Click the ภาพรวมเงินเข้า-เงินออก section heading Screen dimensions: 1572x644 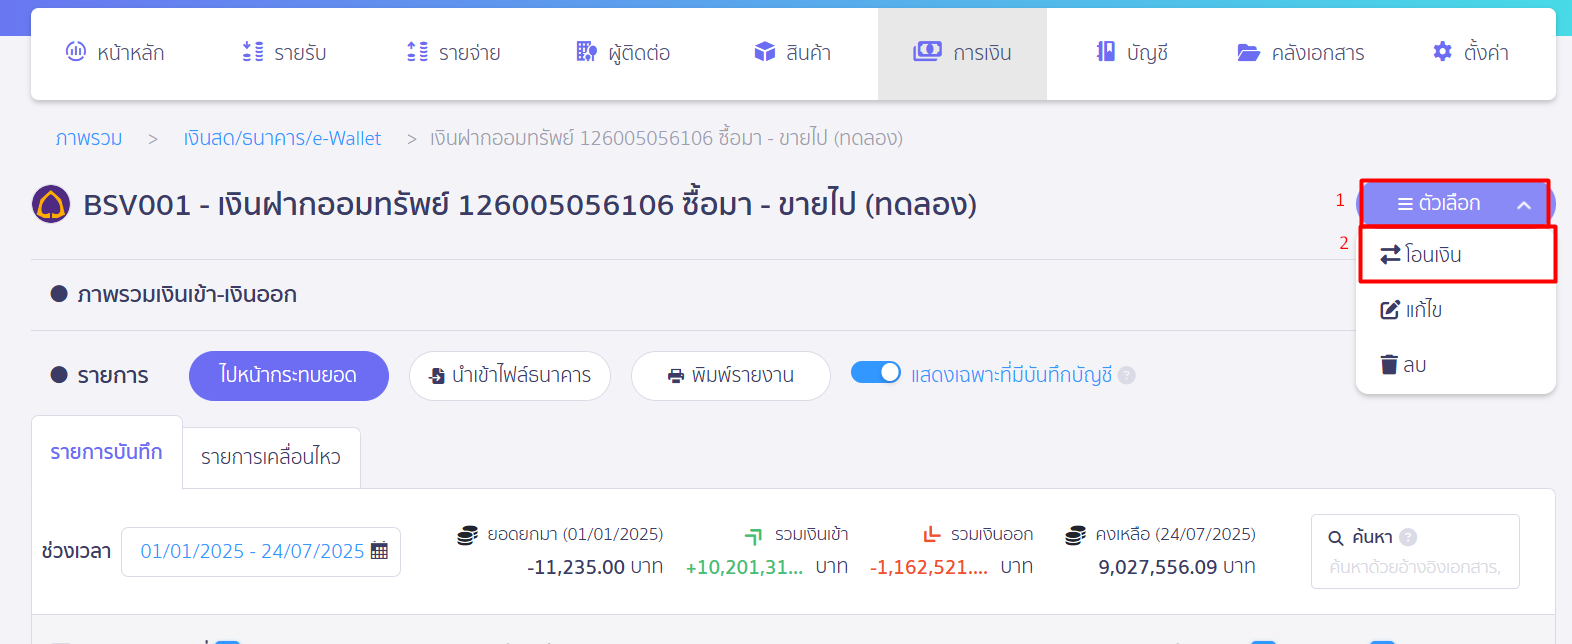click(x=187, y=295)
